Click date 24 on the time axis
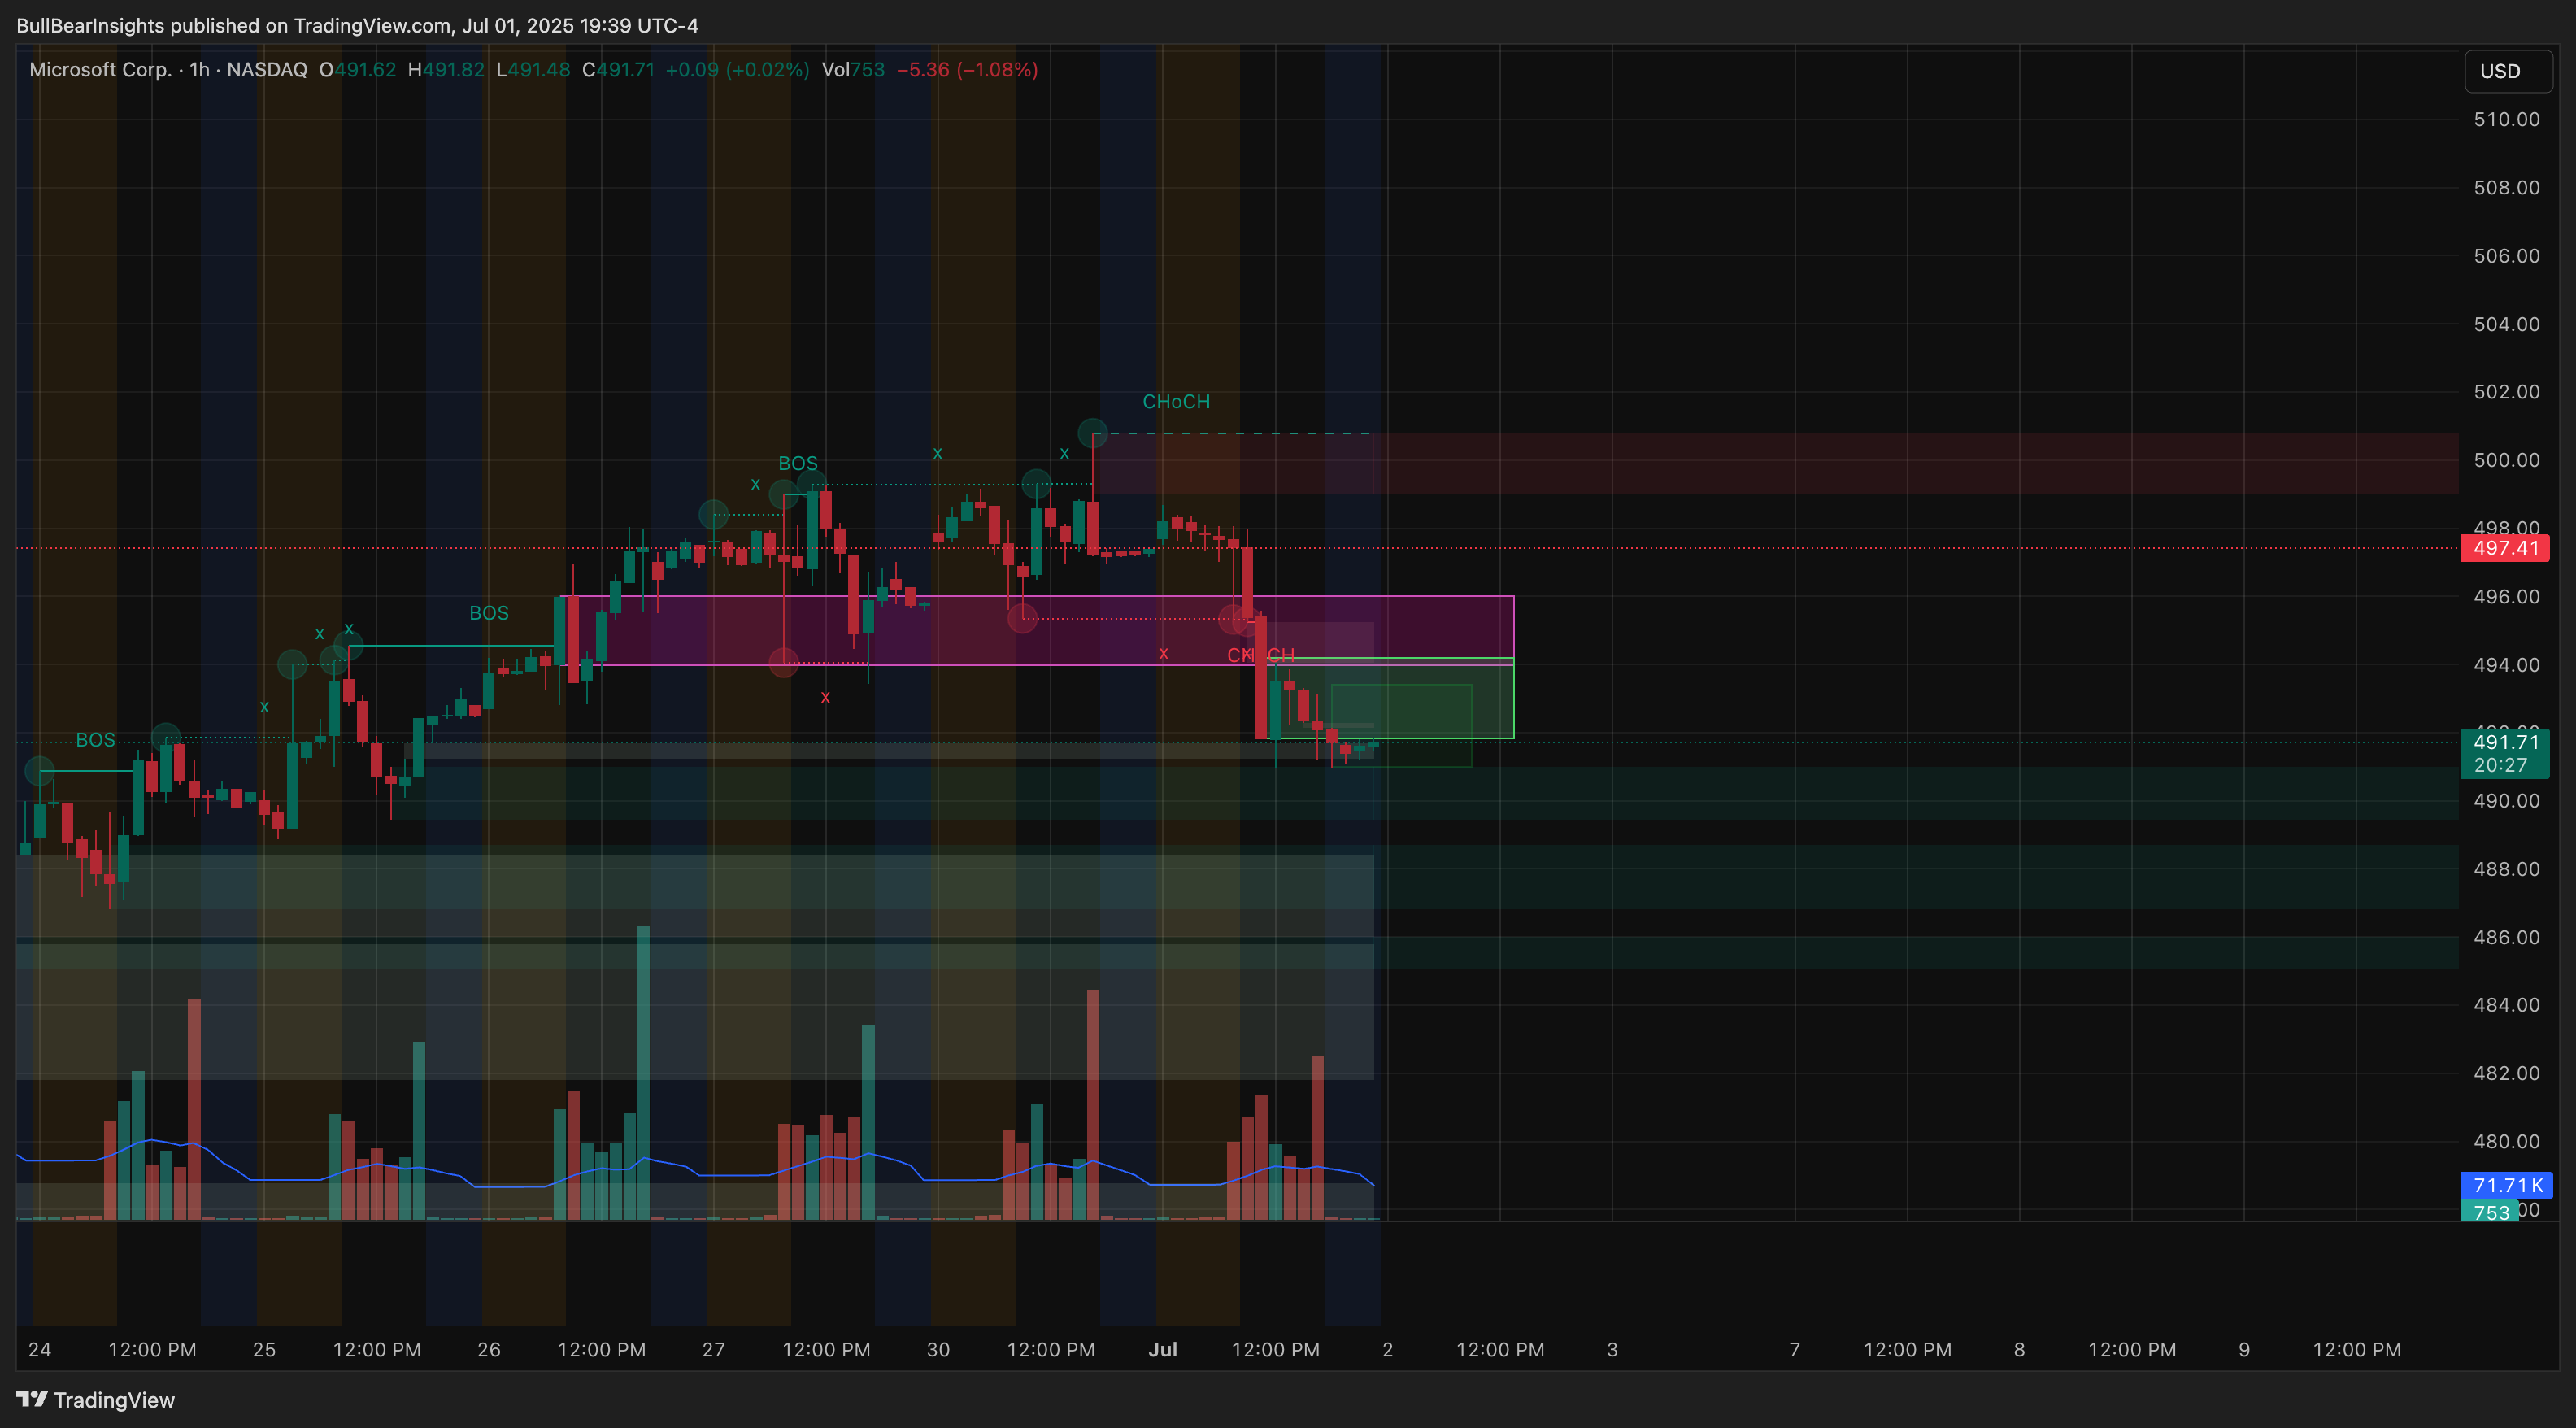Screen dimensions: 2576x1428 point(40,1350)
